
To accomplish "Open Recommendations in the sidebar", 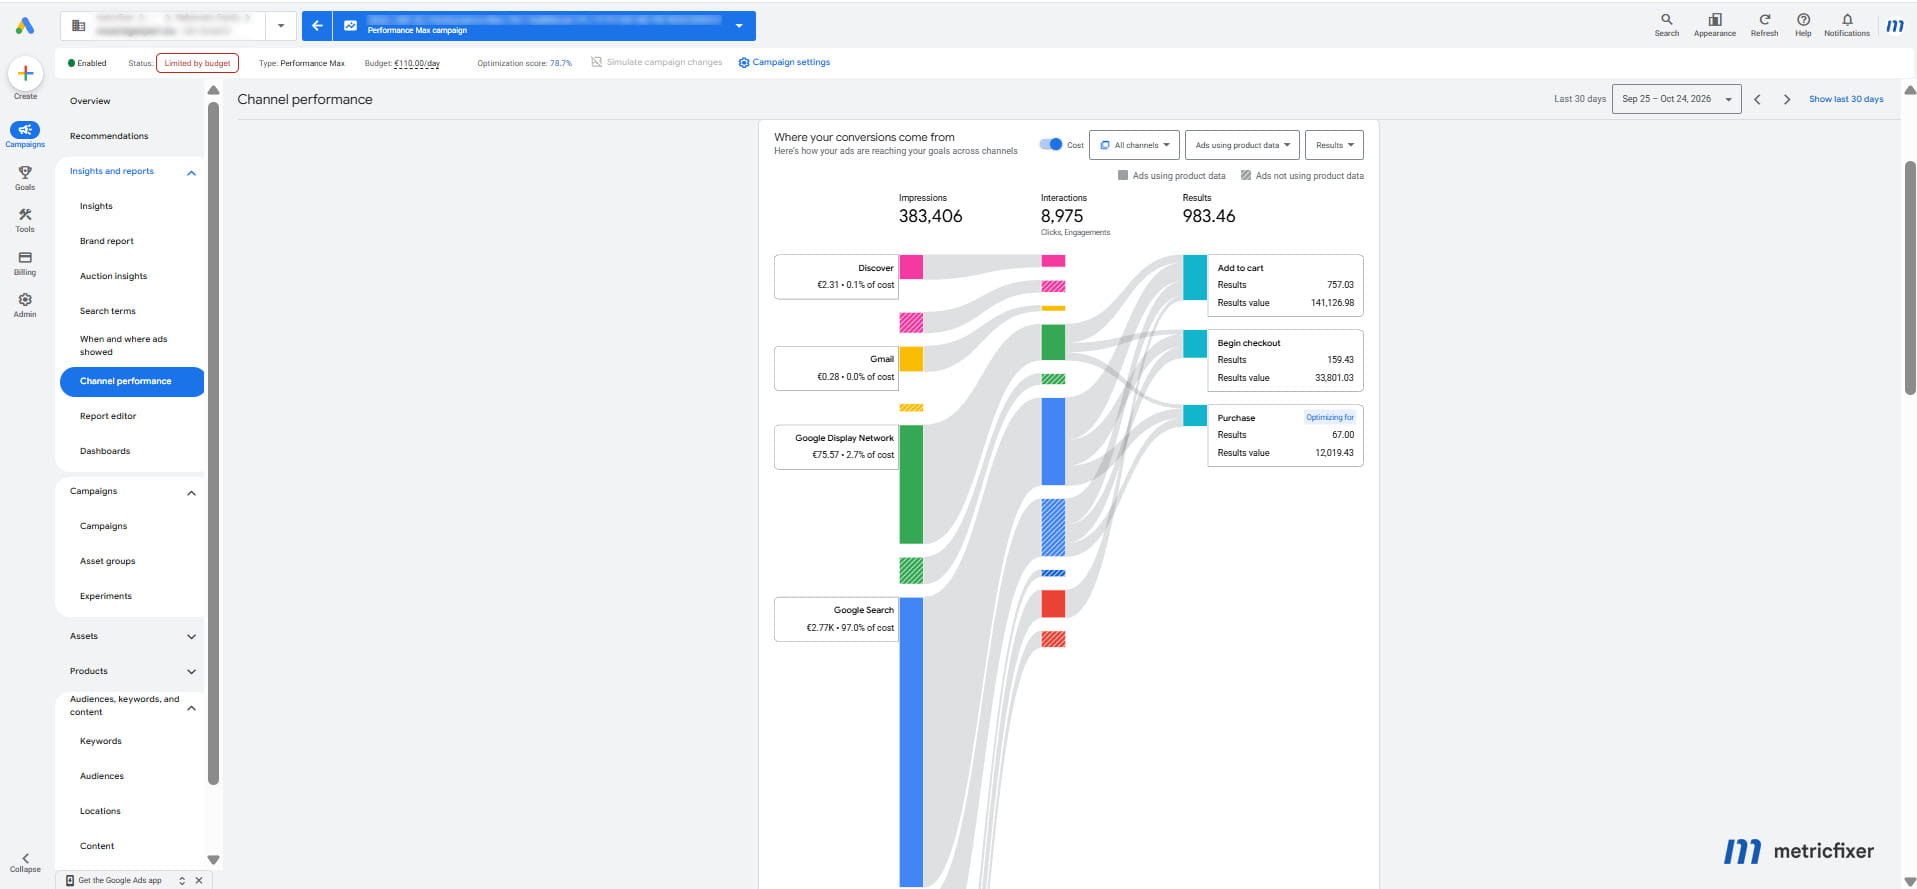I will pyautogui.click(x=109, y=136).
